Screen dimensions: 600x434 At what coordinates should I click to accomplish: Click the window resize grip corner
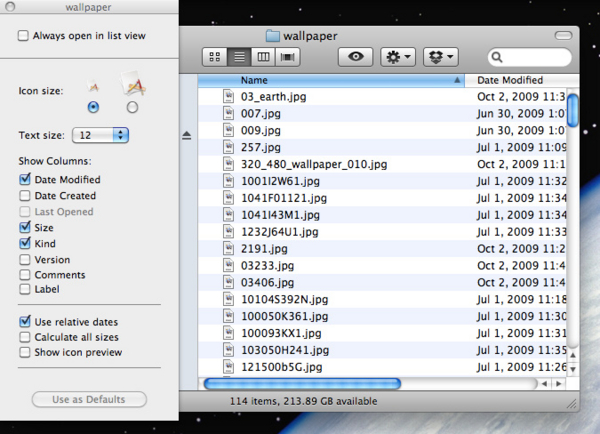(x=572, y=405)
